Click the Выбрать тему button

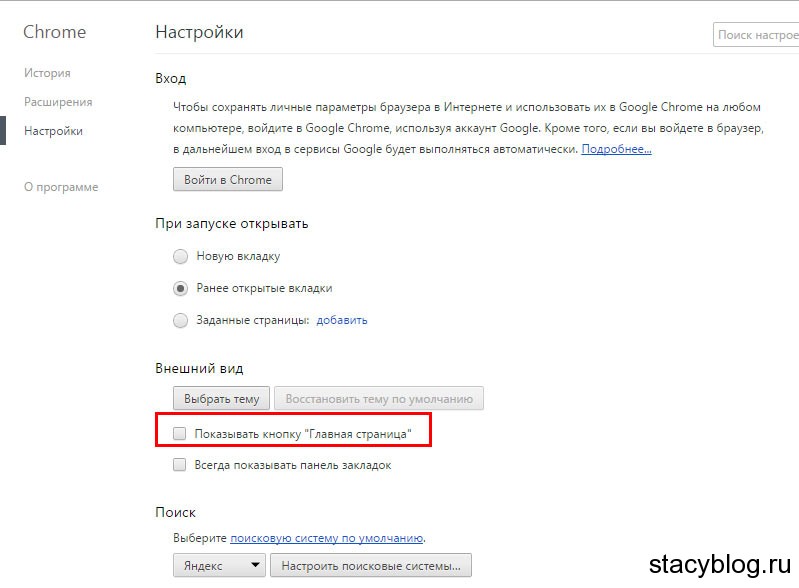click(x=221, y=399)
